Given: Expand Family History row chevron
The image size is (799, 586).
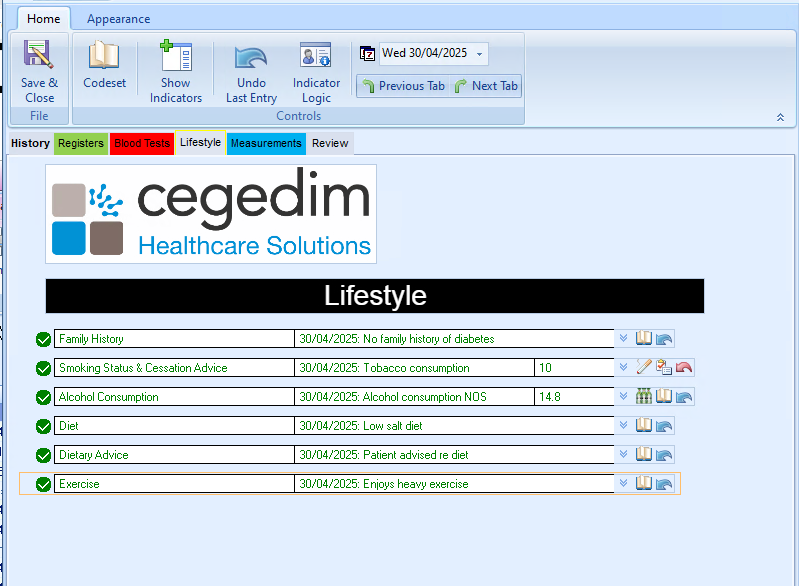Looking at the screenshot, I should pyautogui.click(x=623, y=338).
